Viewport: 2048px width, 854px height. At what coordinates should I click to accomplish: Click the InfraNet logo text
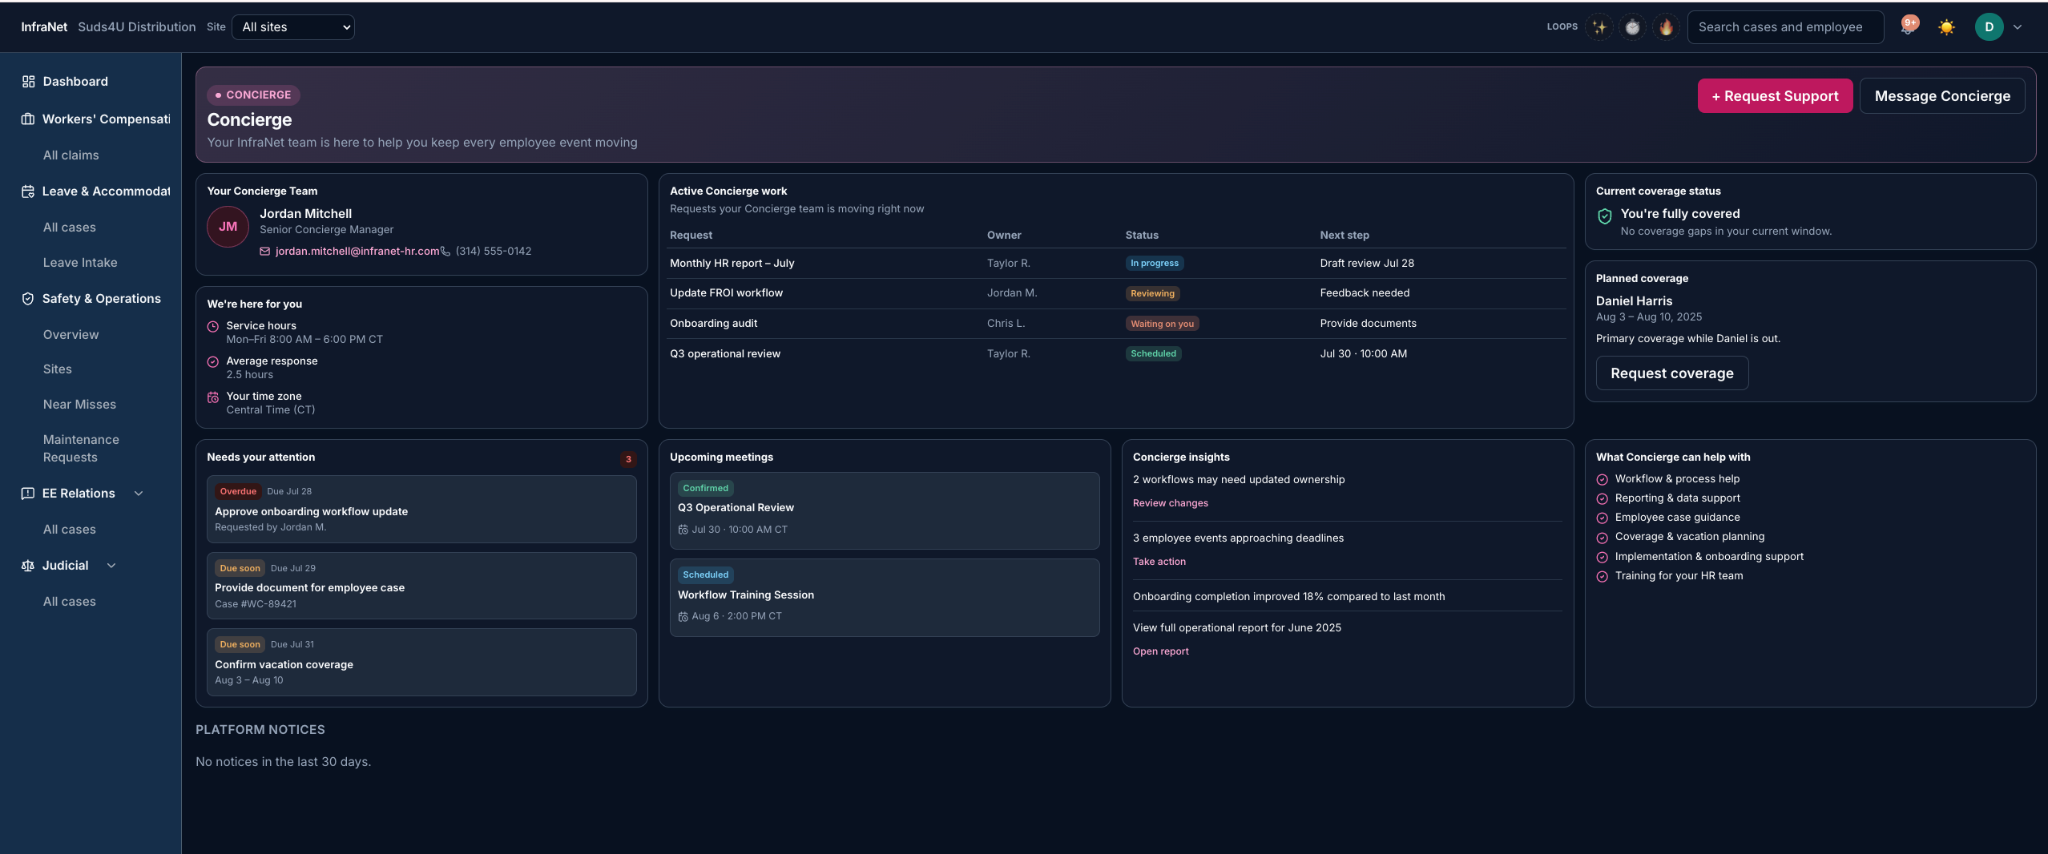(44, 27)
